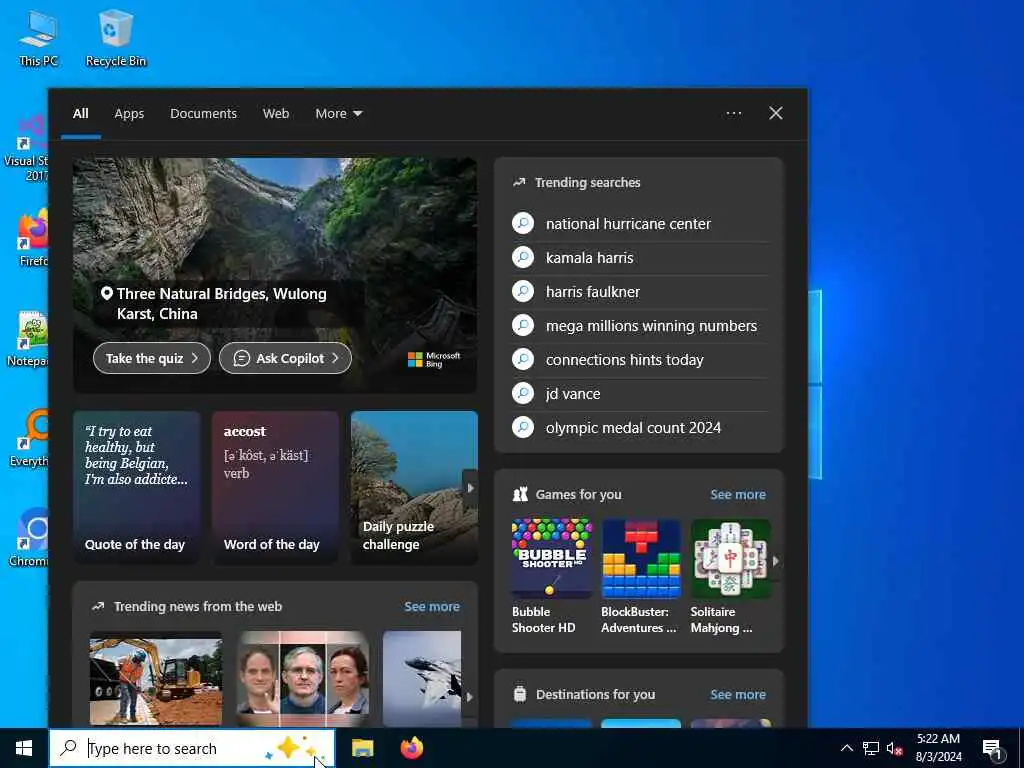1024x768 pixels.
Task: Expand the More tab dropdown
Action: click(x=338, y=114)
